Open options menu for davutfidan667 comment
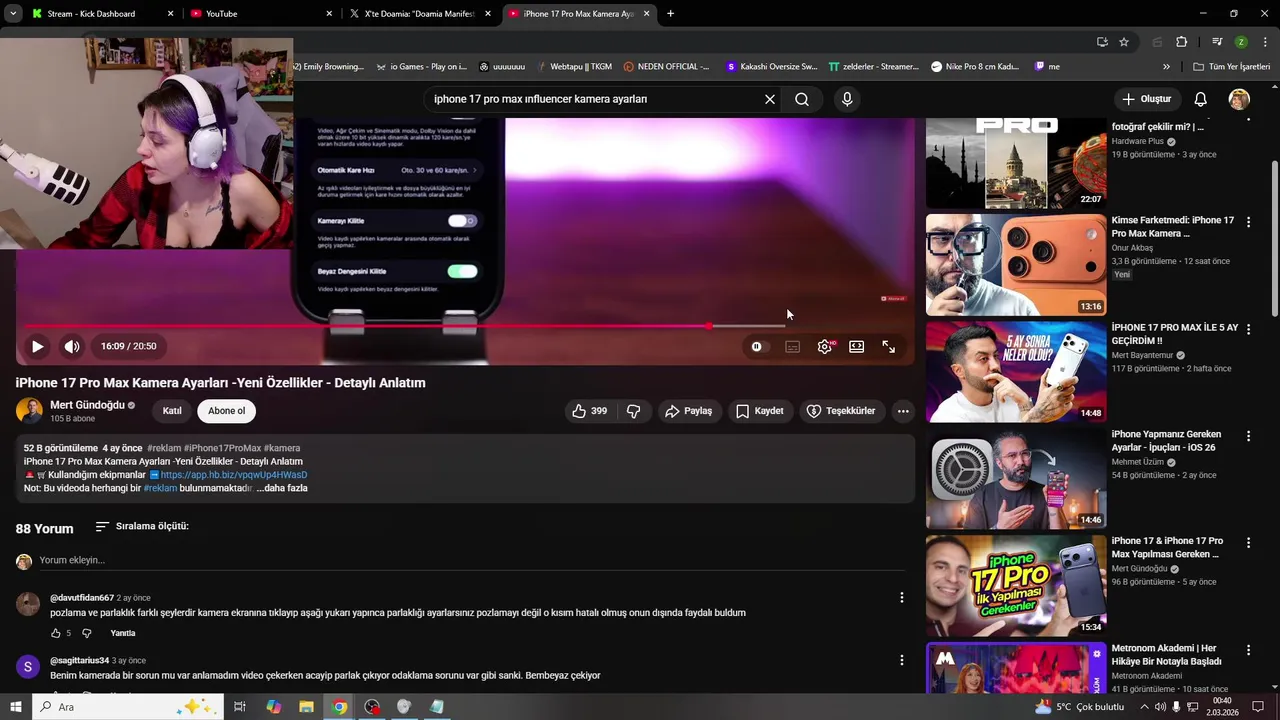1280x720 pixels. pos(901,597)
